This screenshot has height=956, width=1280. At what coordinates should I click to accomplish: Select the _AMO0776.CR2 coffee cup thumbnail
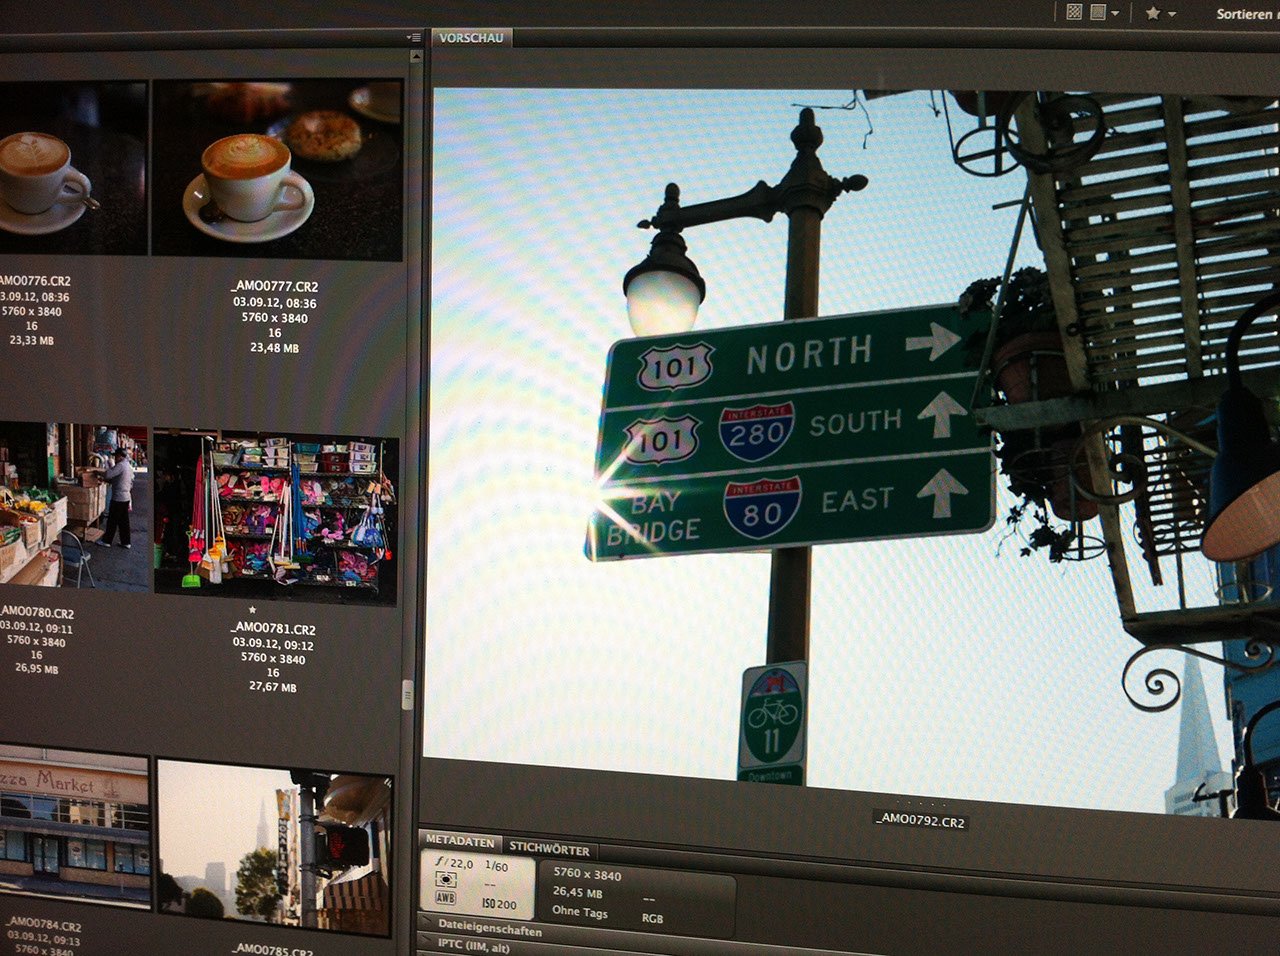[72, 168]
